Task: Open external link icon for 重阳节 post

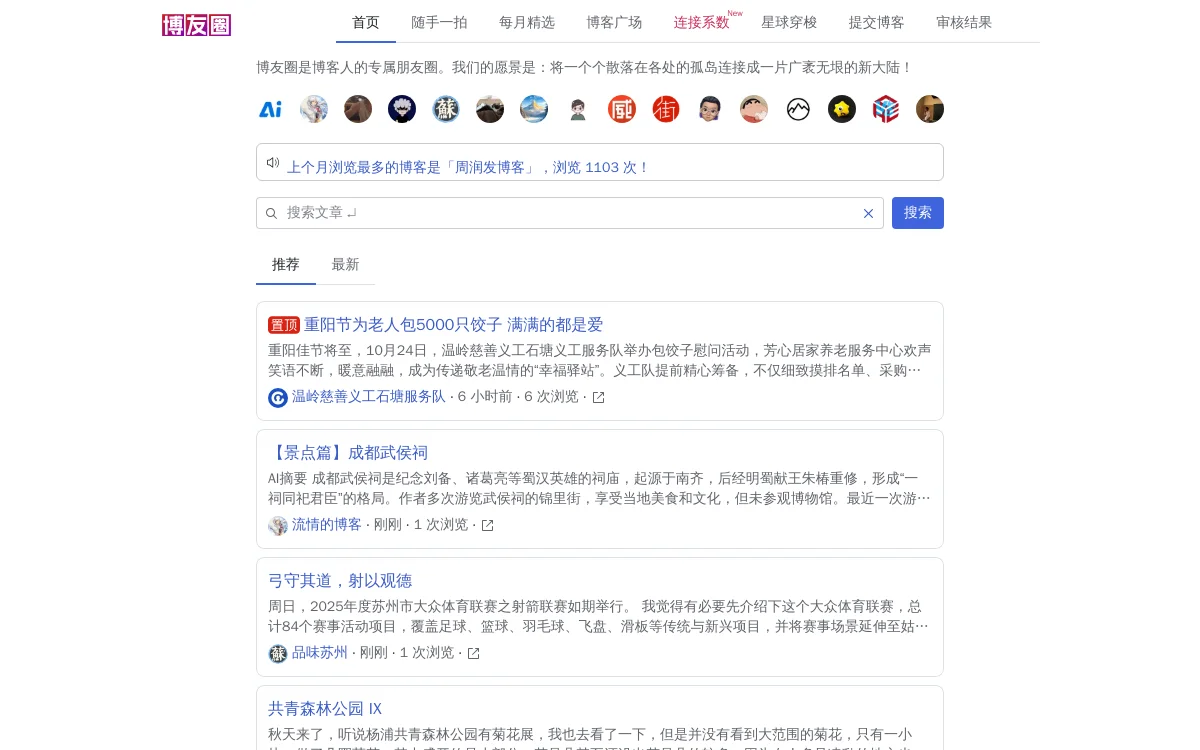Action: click(x=599, y=397)
